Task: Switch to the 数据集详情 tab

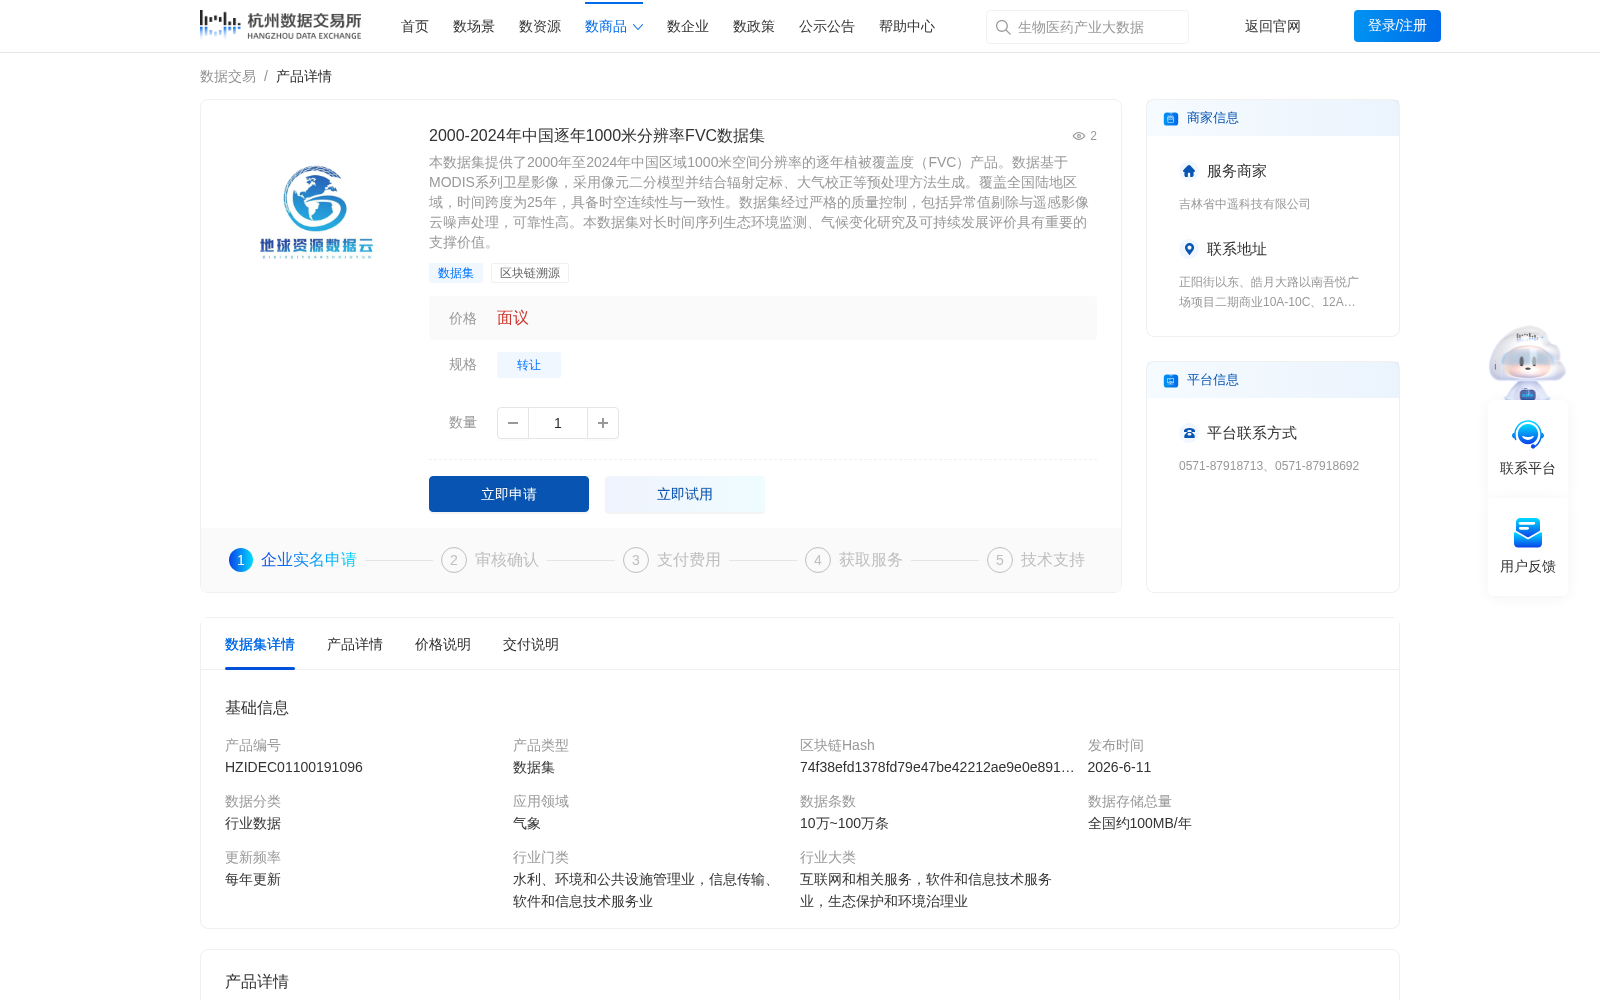Action: pos(260,644)
